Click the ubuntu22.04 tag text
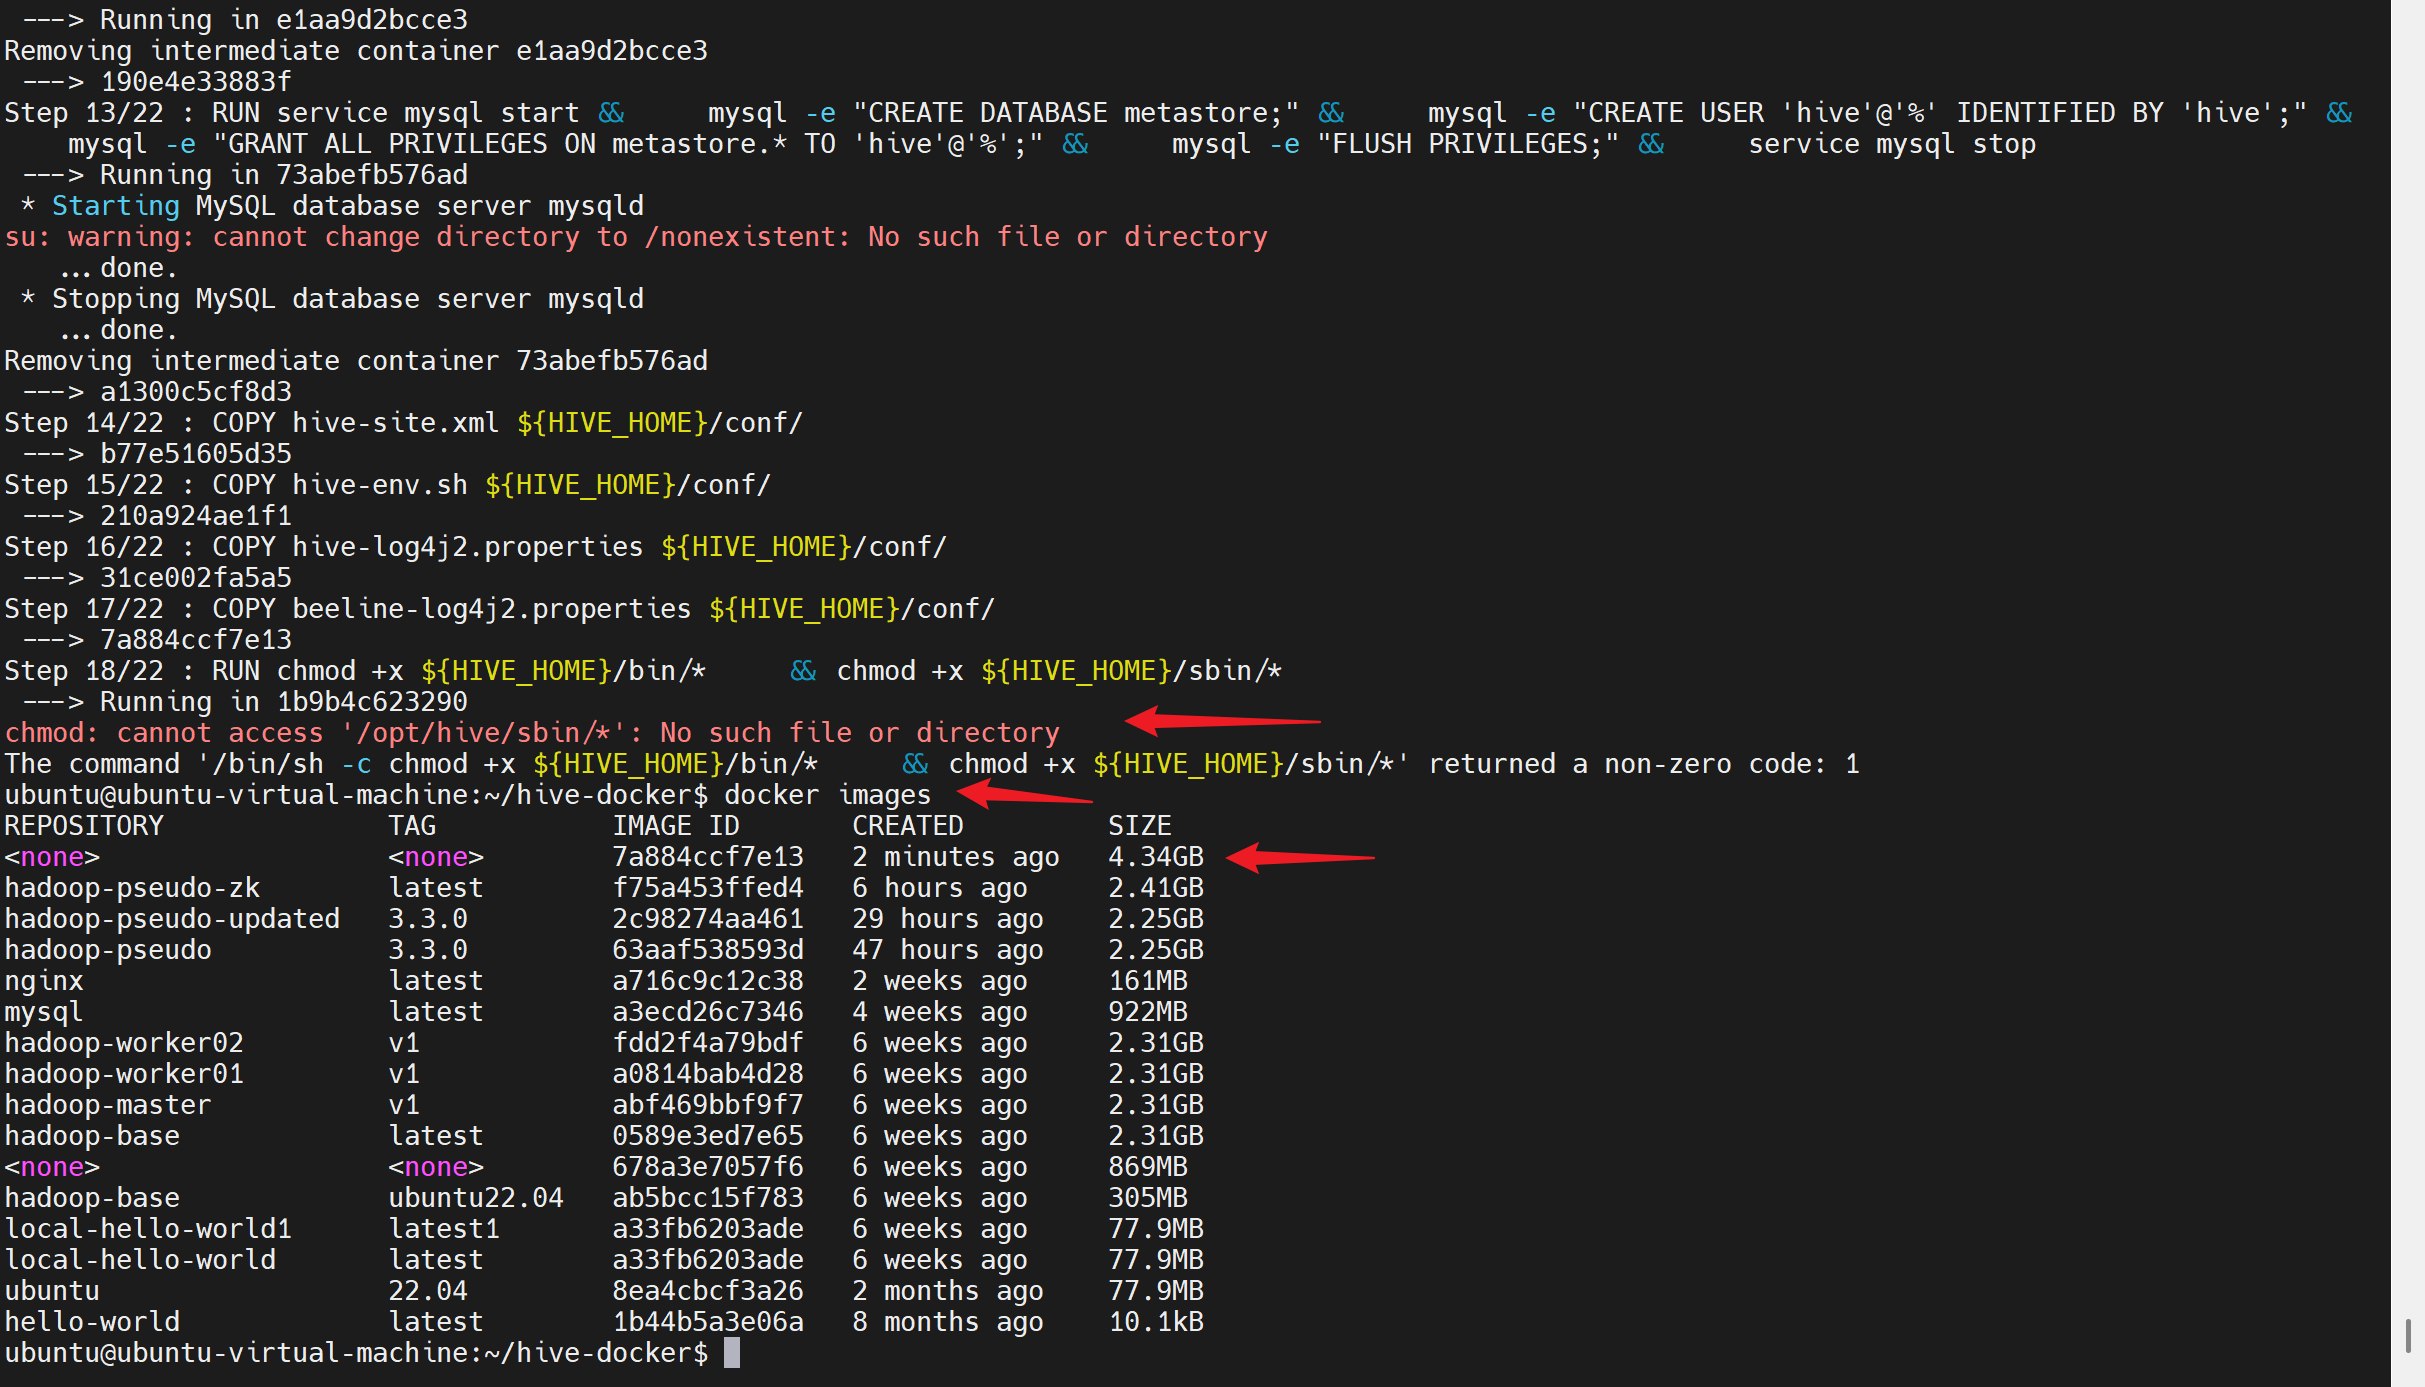Screen dimensions: 2425x1387 (x=476, y=1198)
